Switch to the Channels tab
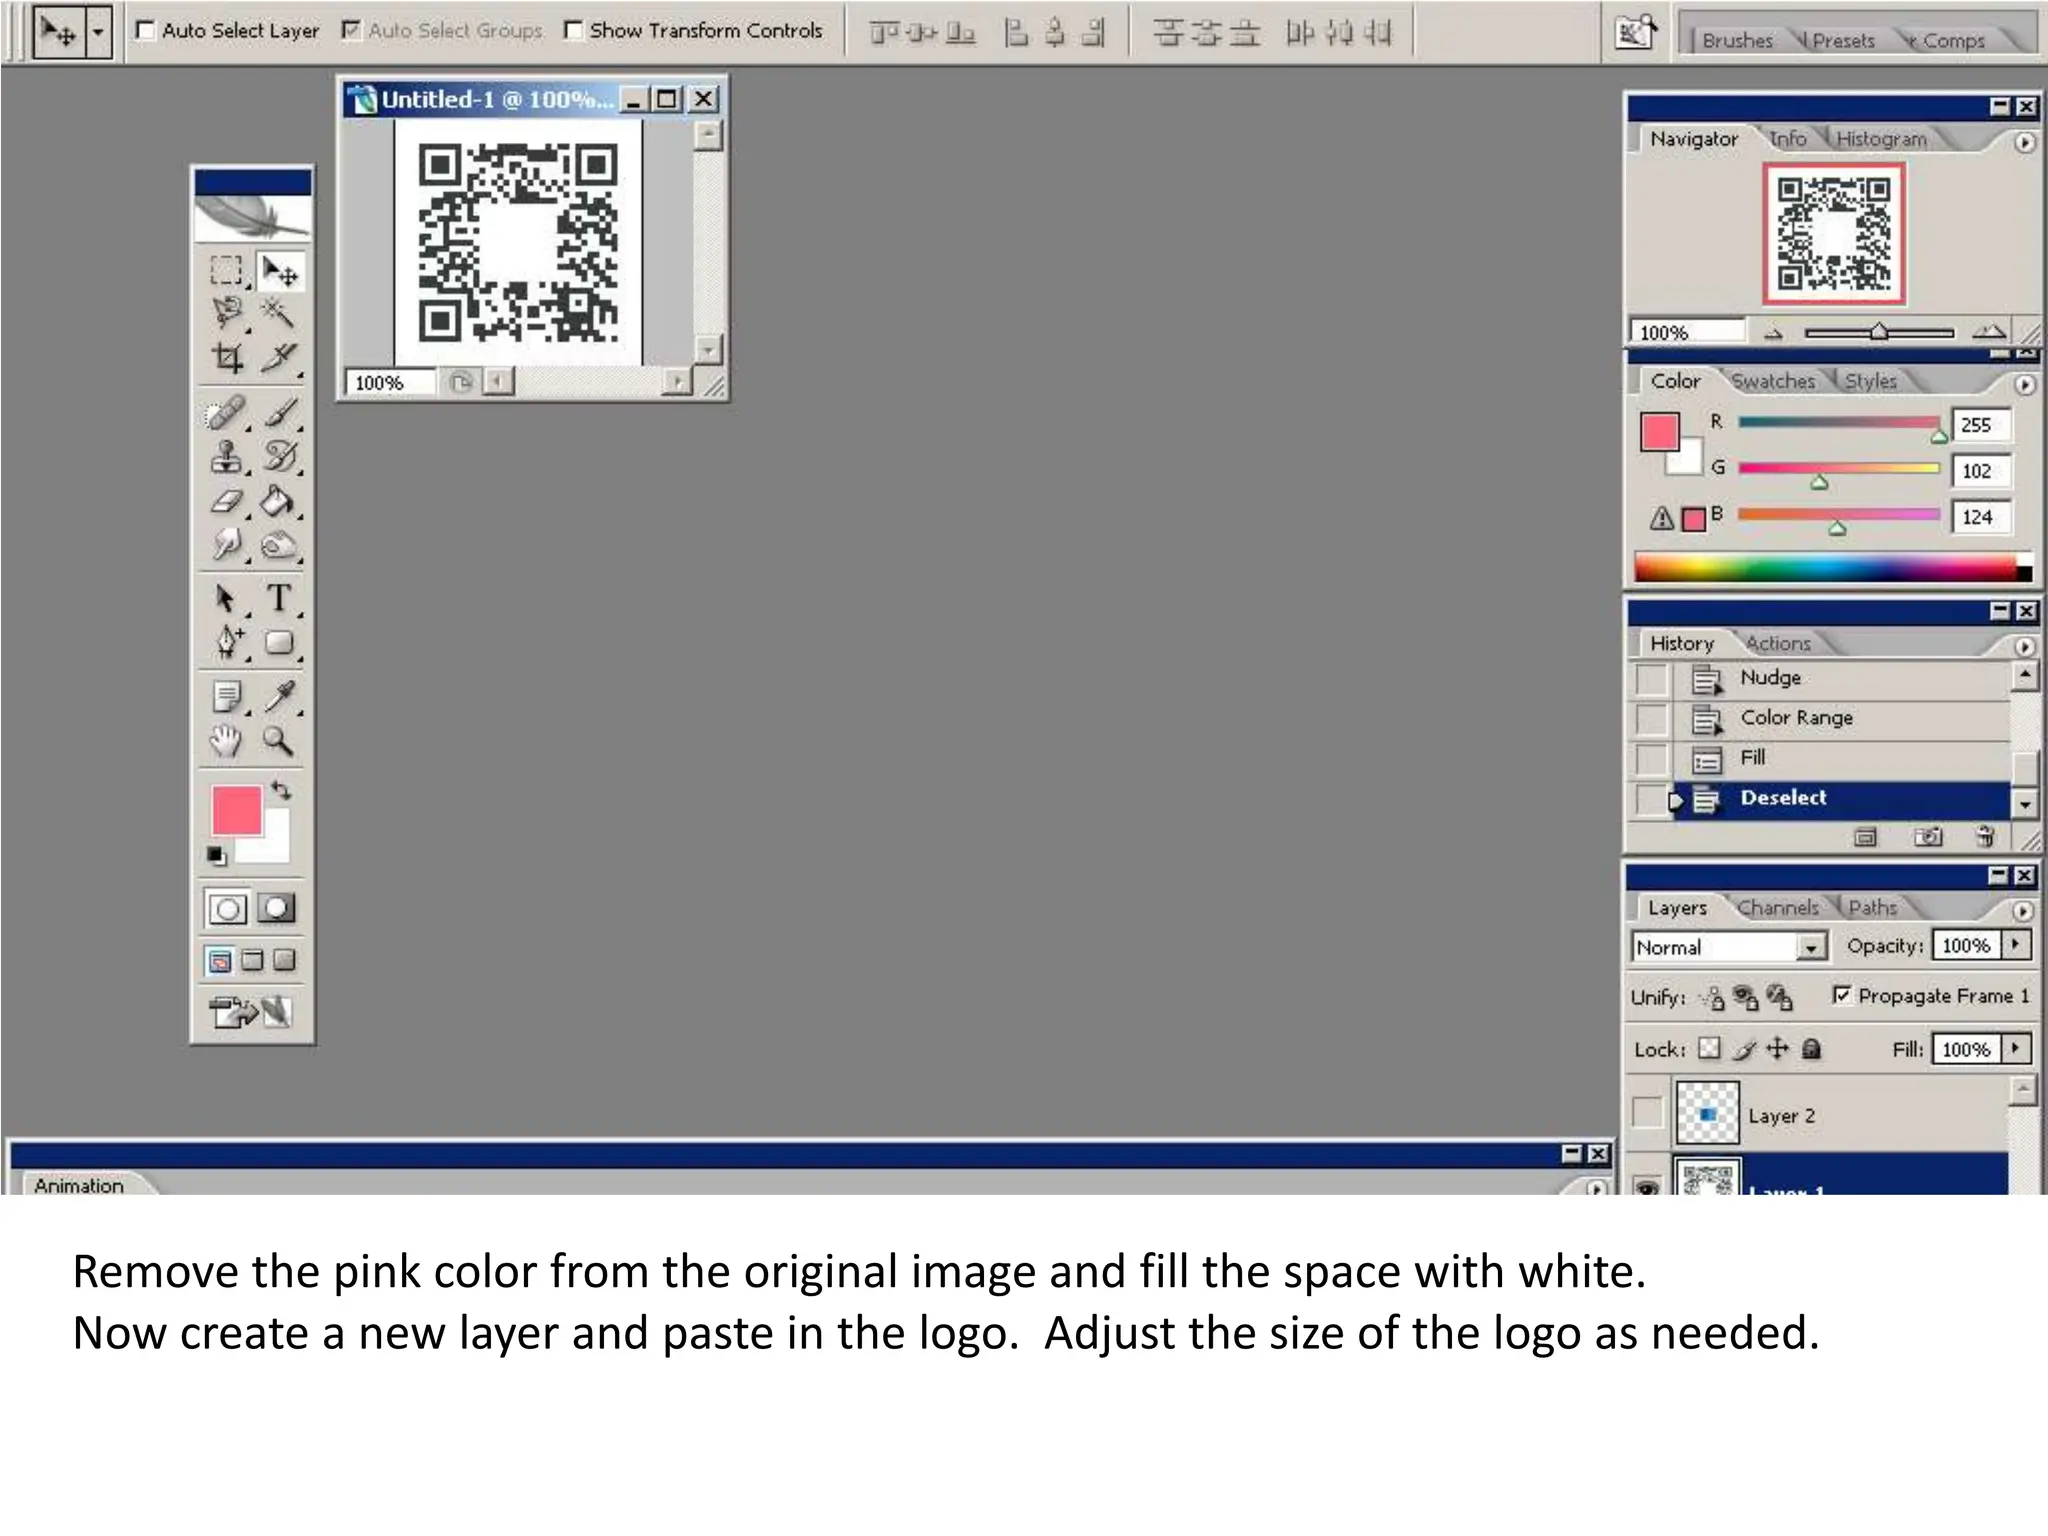This screenshot has width=2048, height=1536. (x=1778, y=907)
